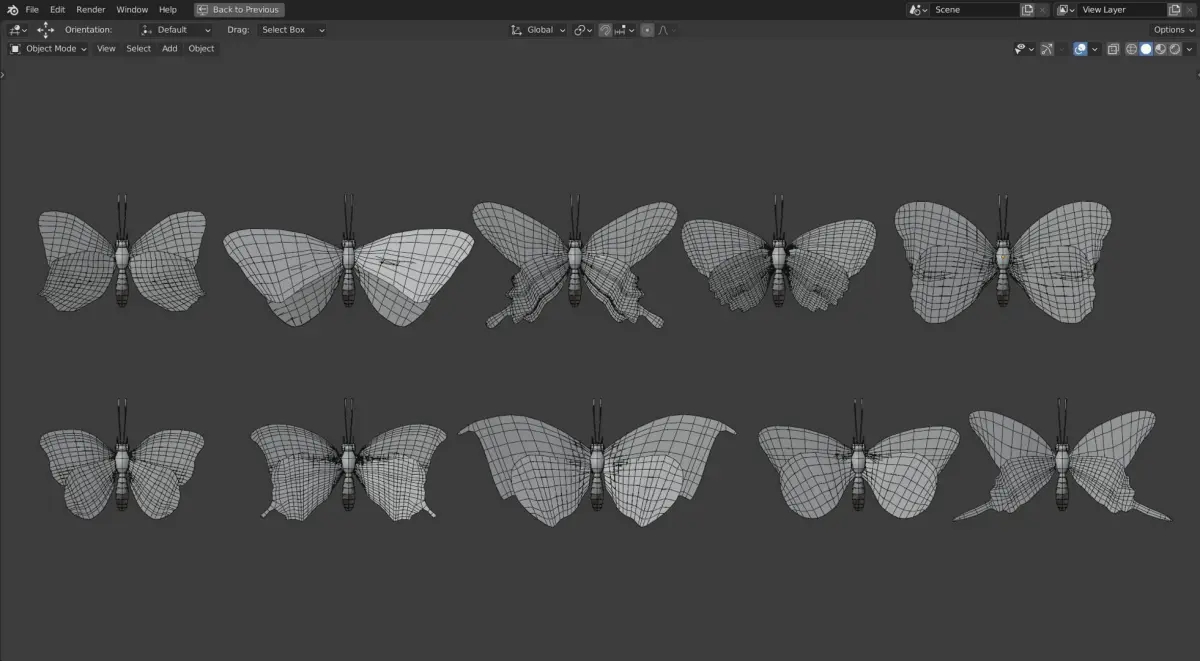
Task: Open the Orientation Default dropdown
Action: (x=176, y=30)
